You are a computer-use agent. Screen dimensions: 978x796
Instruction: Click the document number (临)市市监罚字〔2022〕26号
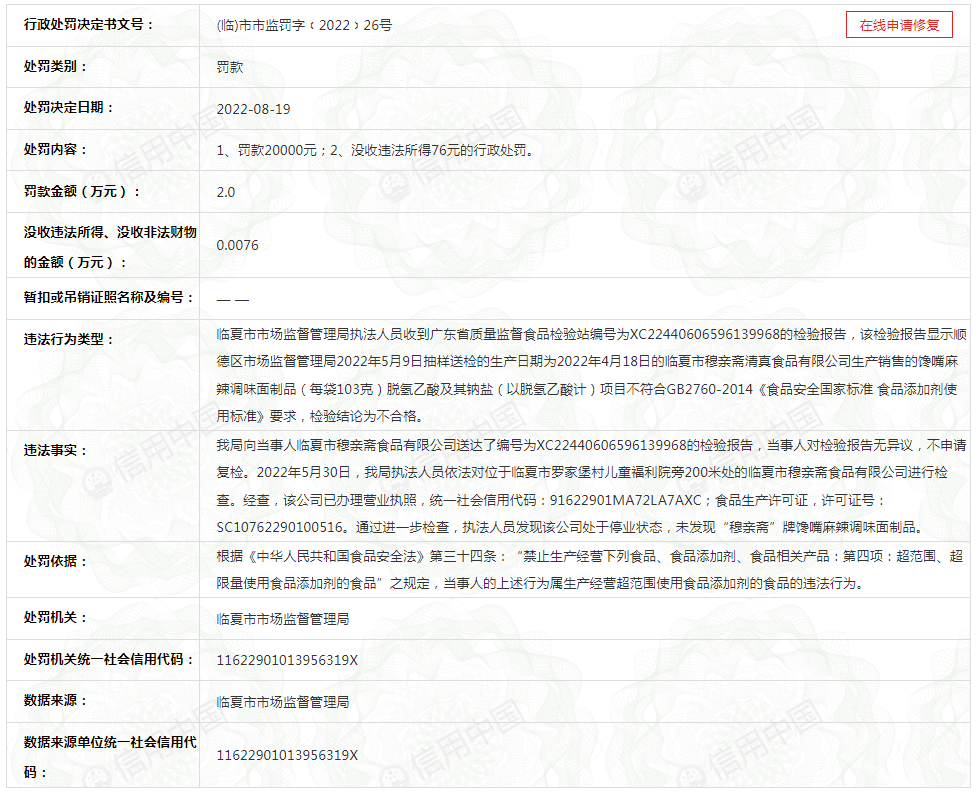[304, 26]
